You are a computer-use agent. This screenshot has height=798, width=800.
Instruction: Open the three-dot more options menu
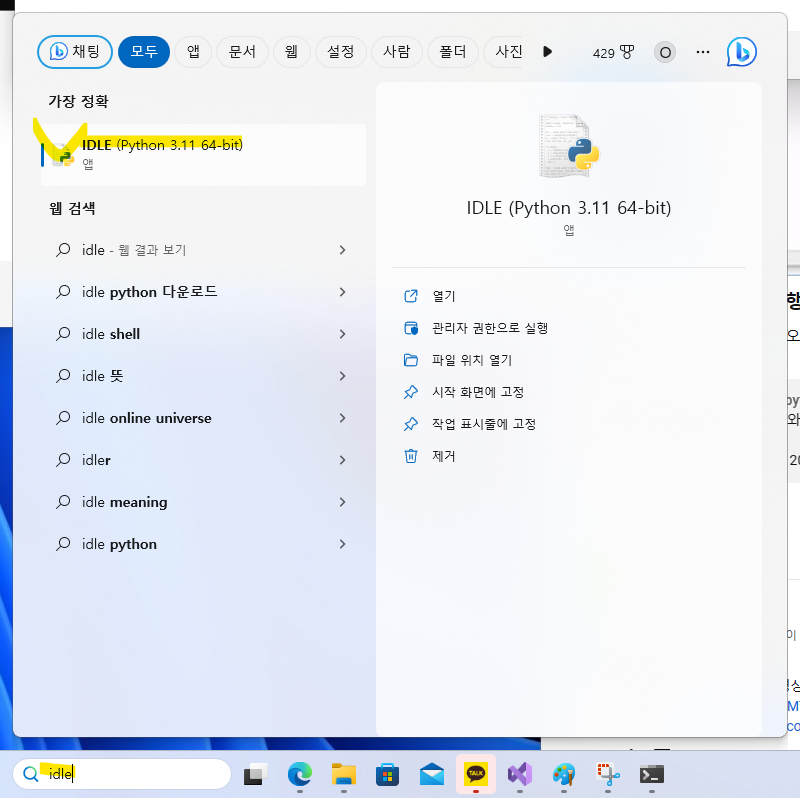(703, 52)
